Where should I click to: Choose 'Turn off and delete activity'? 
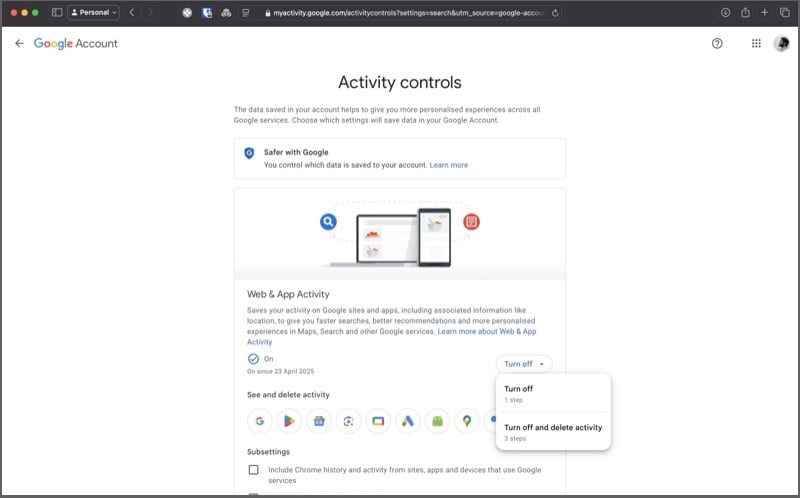[552, 431]
